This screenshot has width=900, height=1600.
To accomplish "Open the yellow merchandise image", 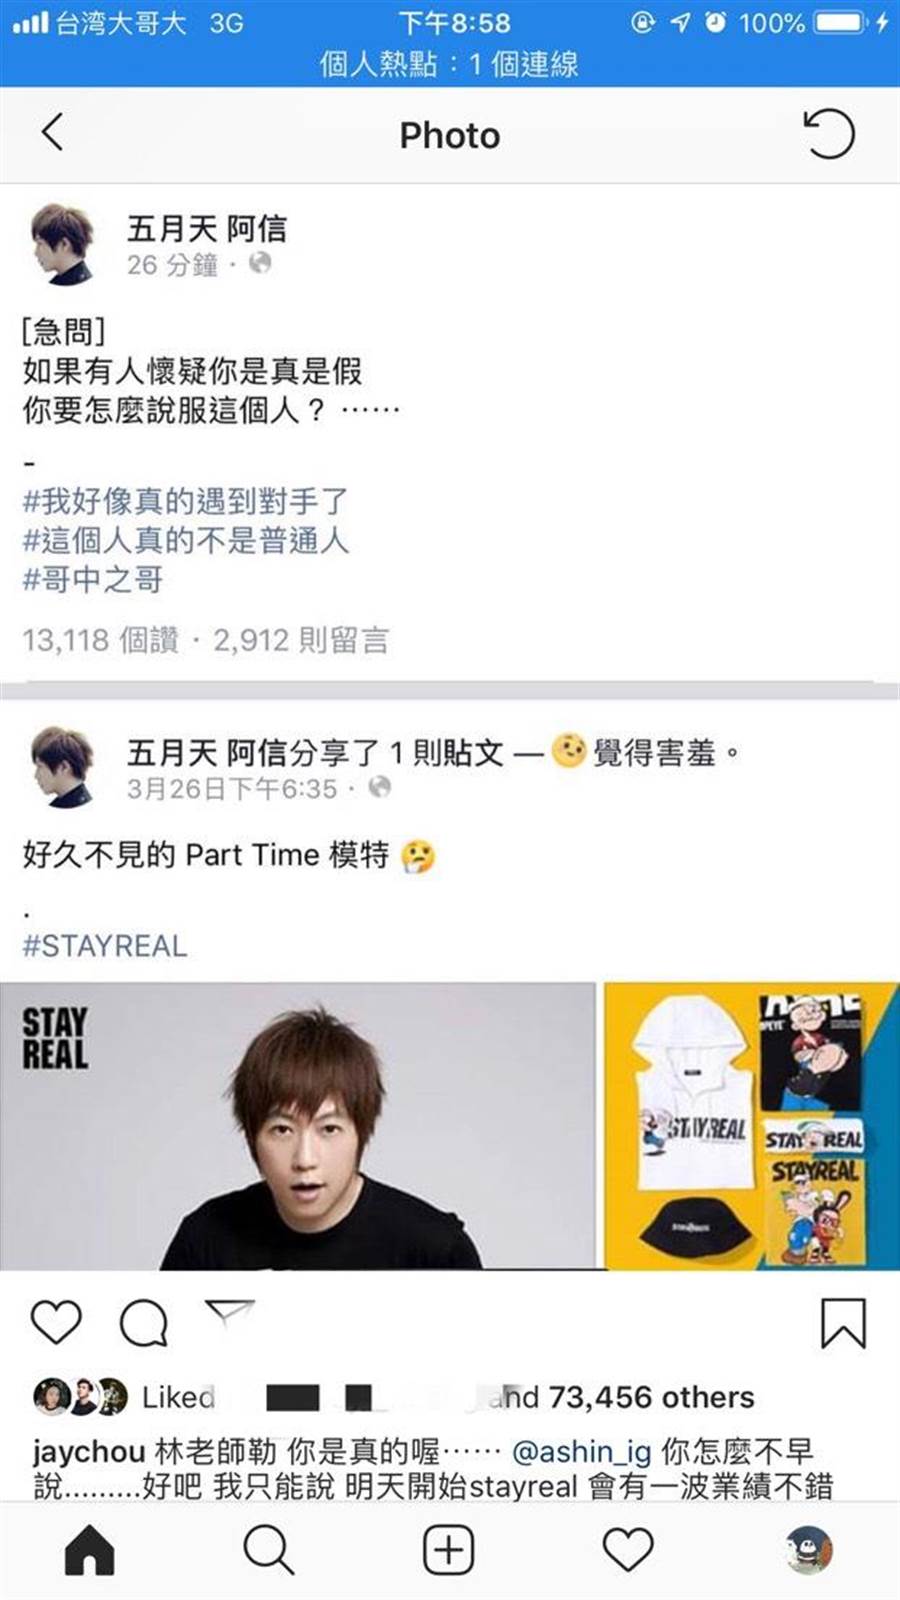I will pyautogui.click(x=752, y=1126).
